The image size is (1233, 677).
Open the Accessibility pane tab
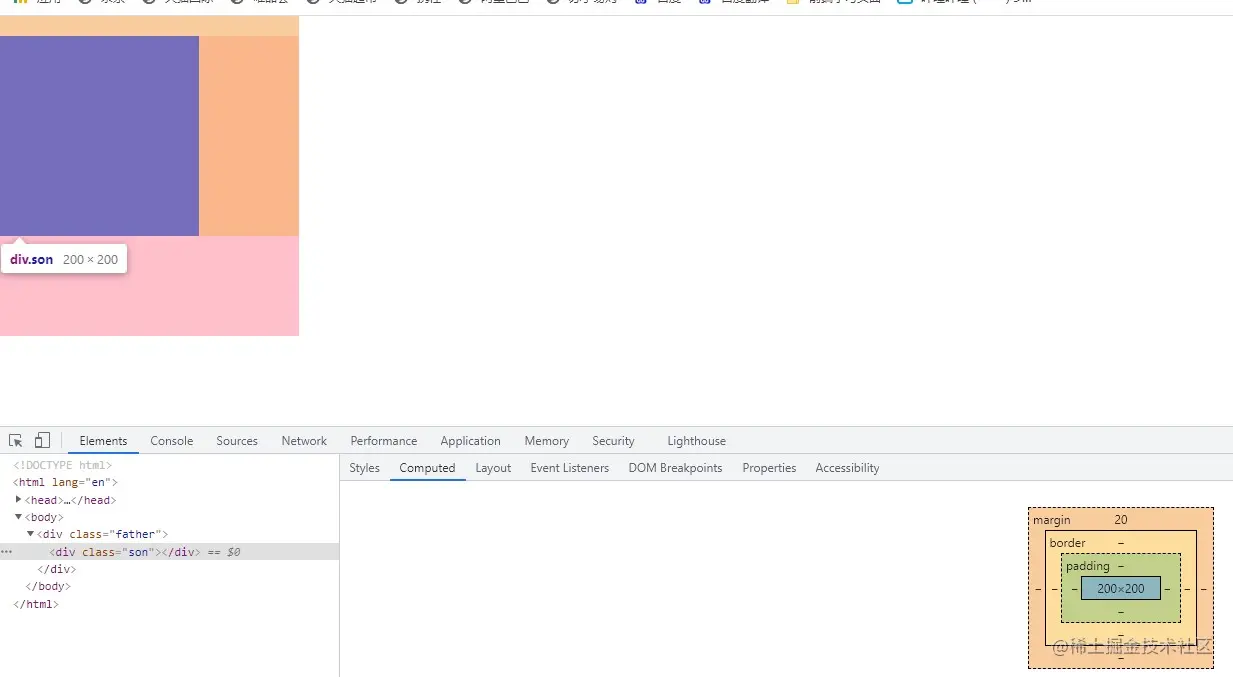[x=847, y=468]
